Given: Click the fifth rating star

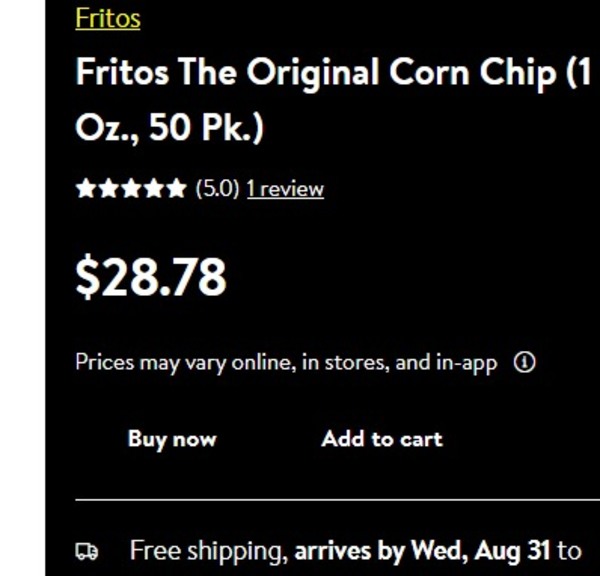Looking at the screenshot, I should (x=176, y=189).
